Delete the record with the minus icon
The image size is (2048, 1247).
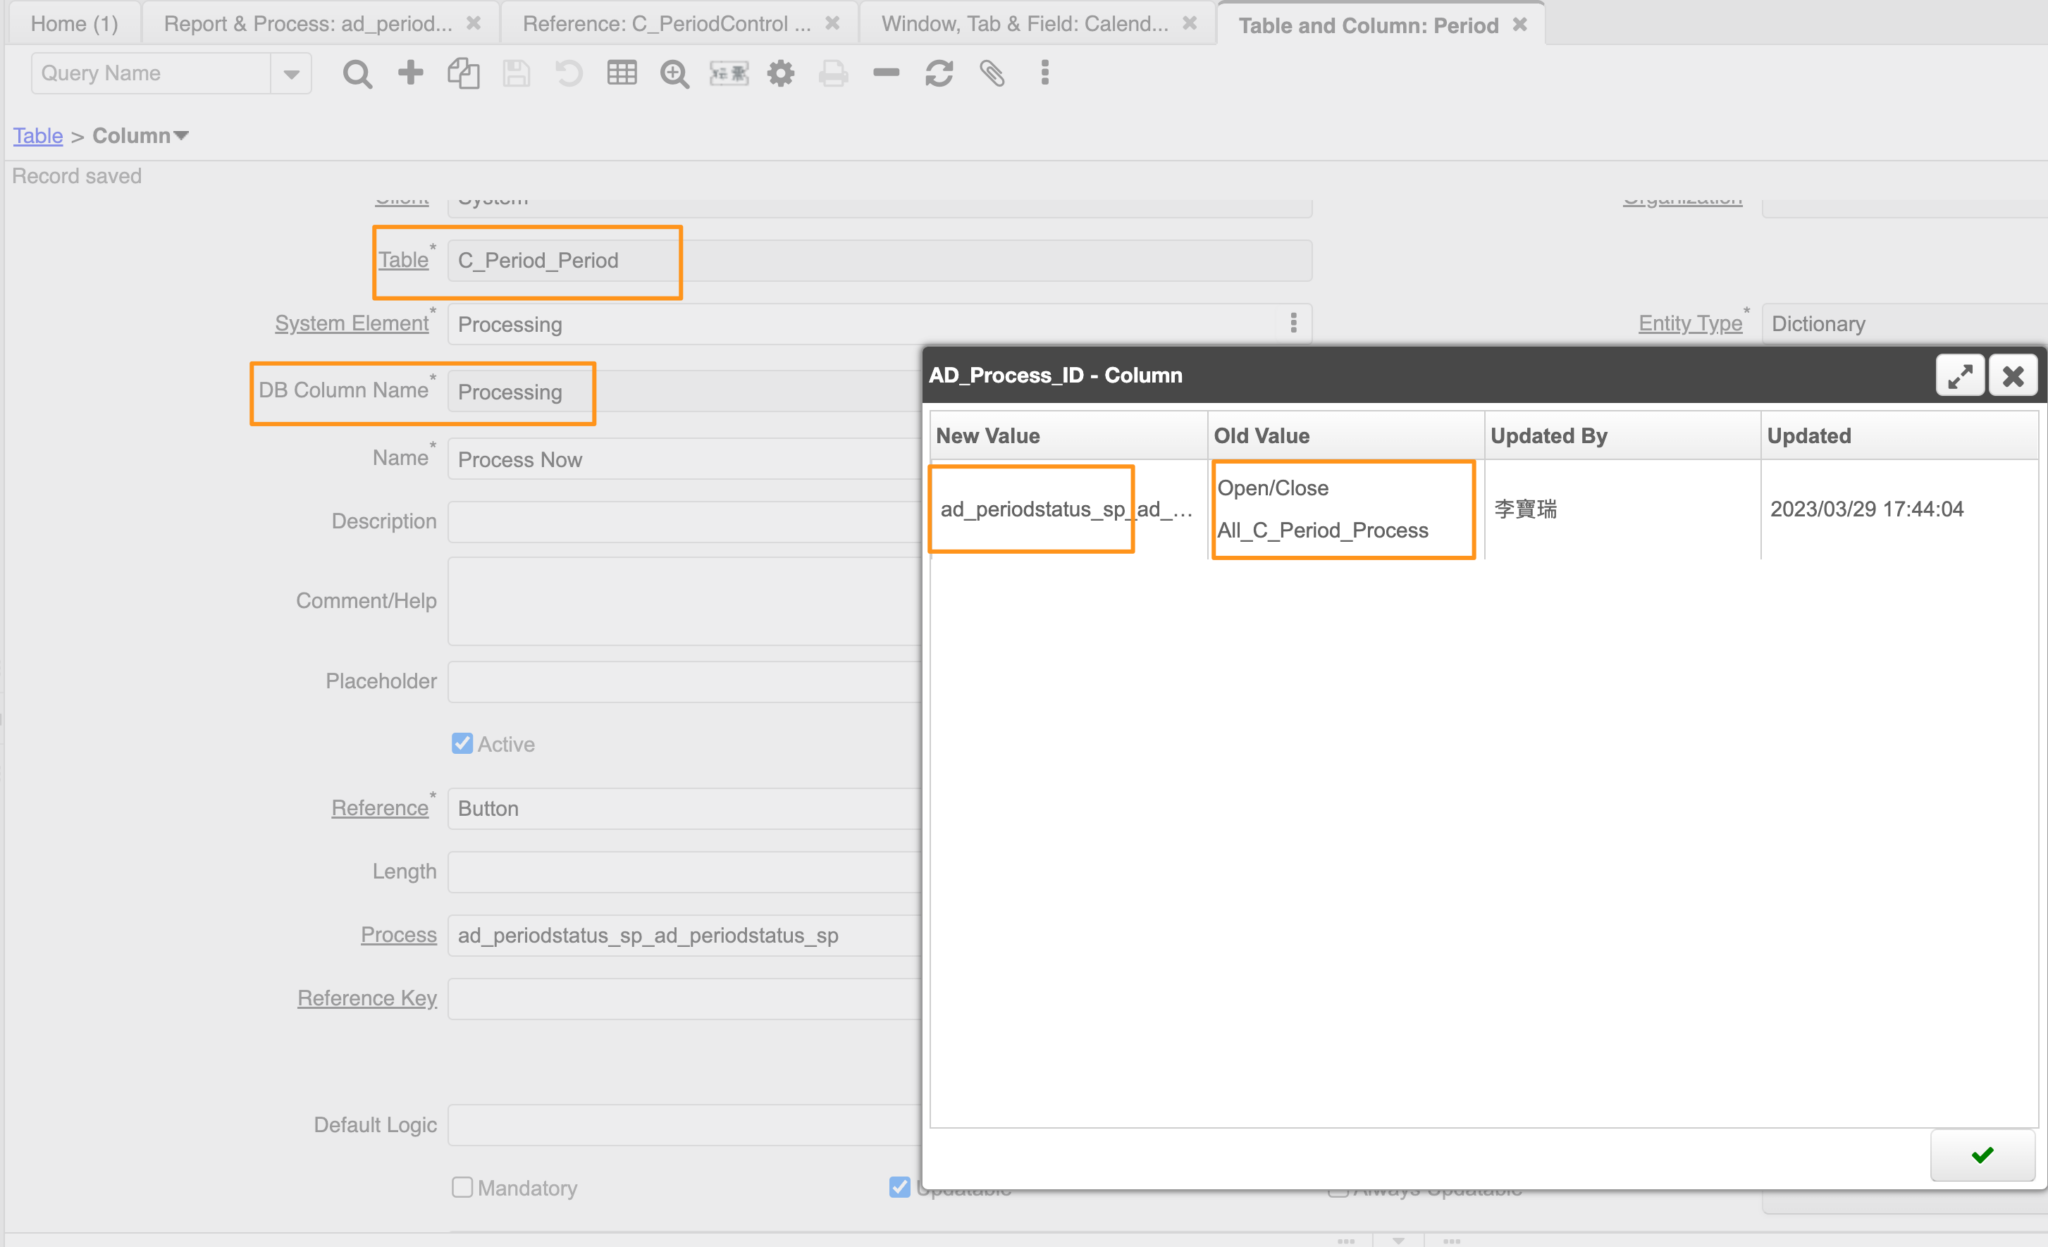point(885,73)
